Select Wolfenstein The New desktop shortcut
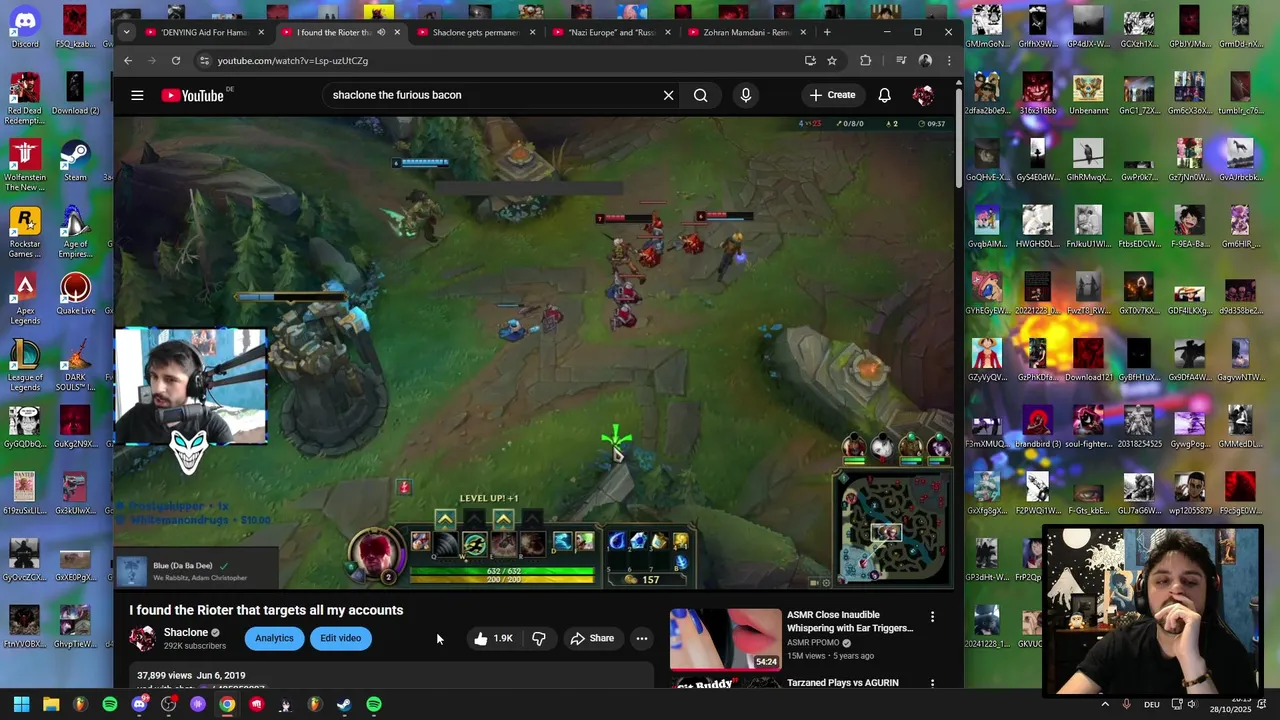1280x720 pixels. point(25,166)
